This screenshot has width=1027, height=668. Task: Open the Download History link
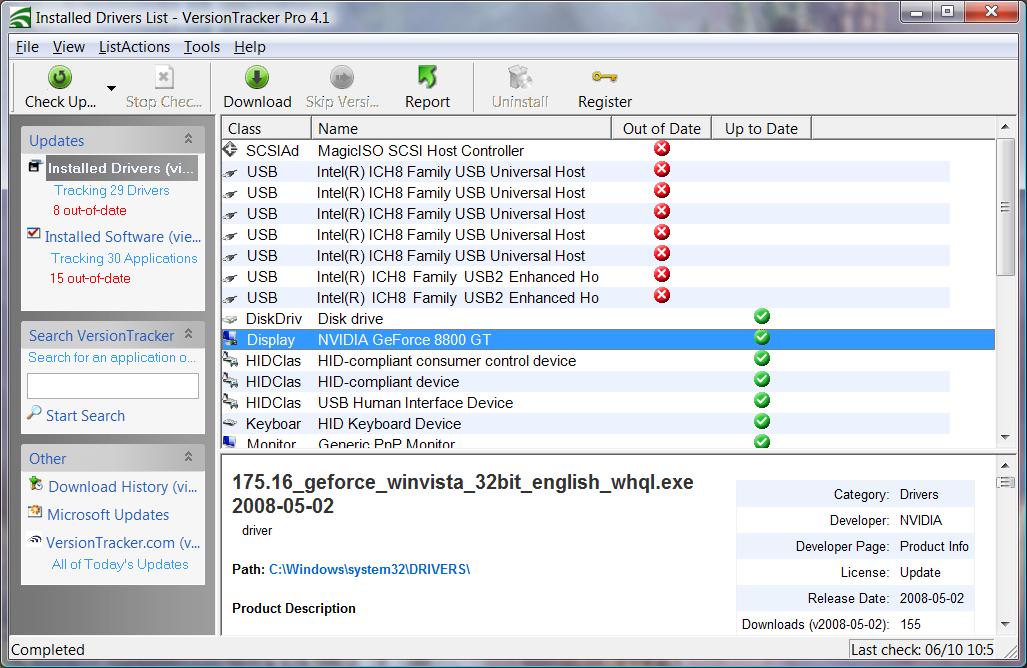click(x=122, y=487)
